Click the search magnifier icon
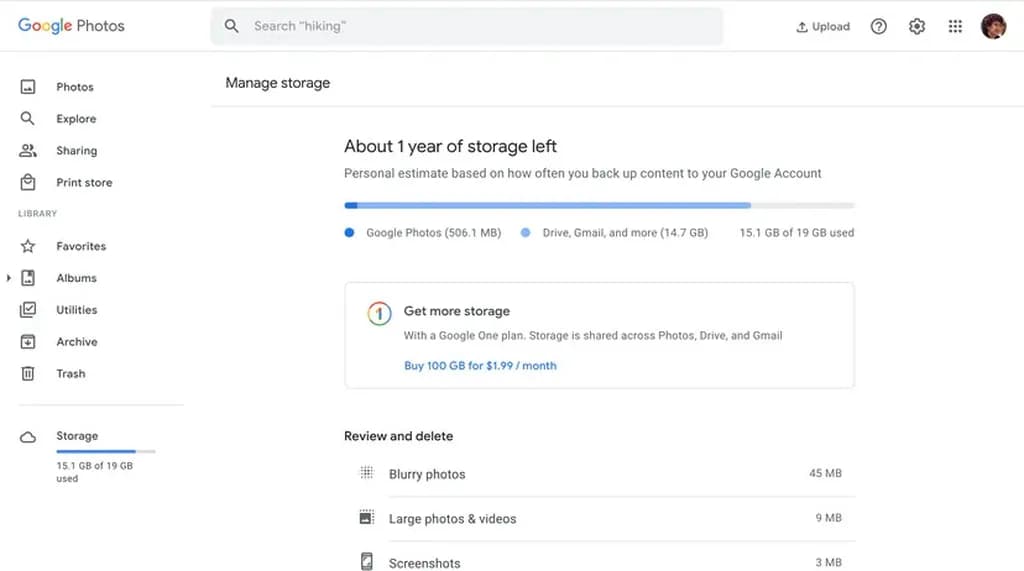Screen dimensions: 1024x571 tap(232, 27)
